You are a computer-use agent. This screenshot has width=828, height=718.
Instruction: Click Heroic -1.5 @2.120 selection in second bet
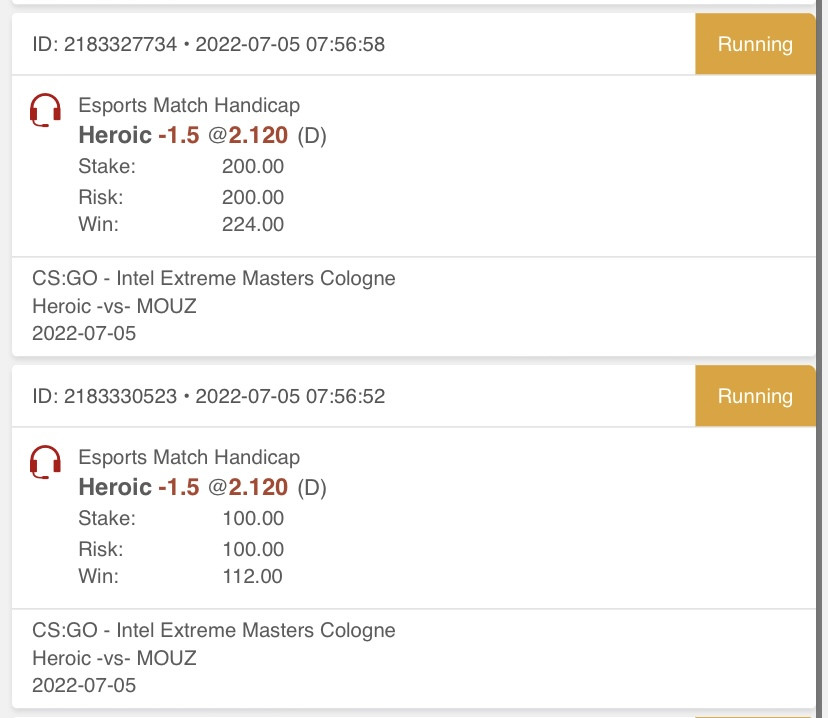coord(202,487)
